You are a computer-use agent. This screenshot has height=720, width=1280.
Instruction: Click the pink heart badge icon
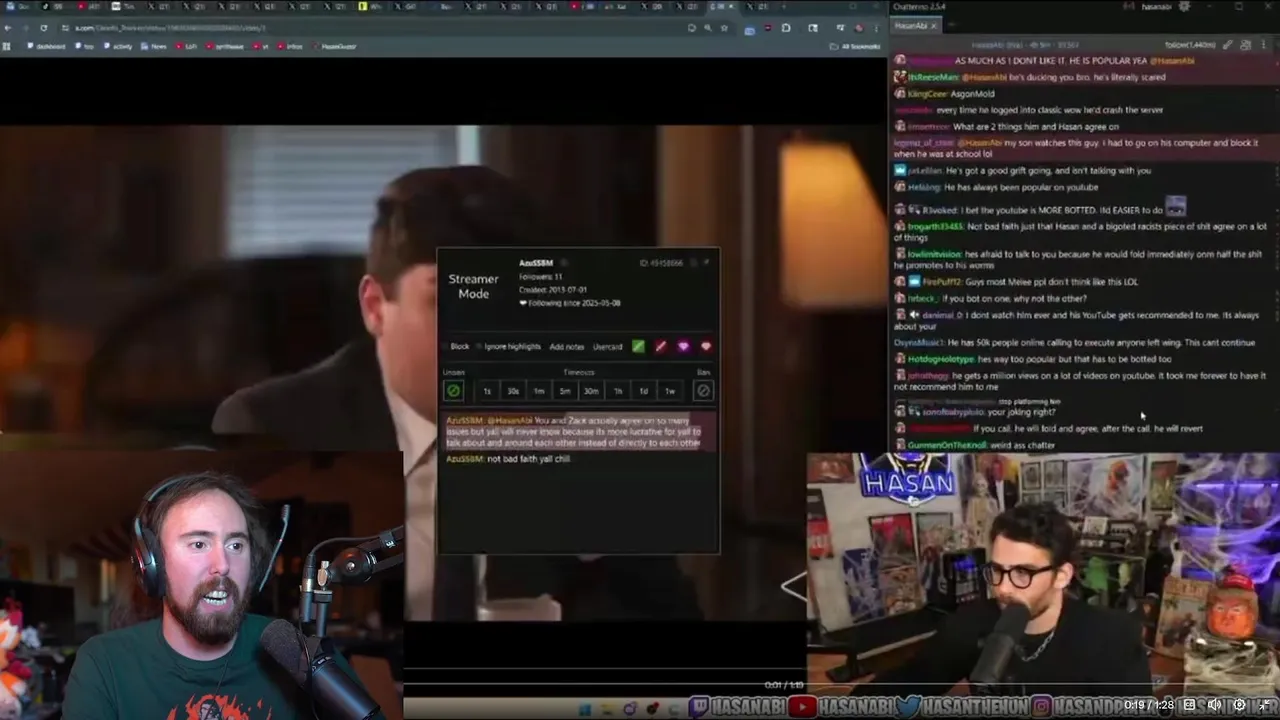(706, 346)
